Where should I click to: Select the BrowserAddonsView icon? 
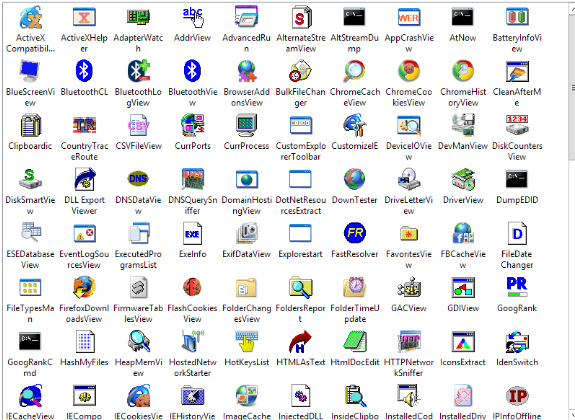pyautogui.click(x=246, y=71)
